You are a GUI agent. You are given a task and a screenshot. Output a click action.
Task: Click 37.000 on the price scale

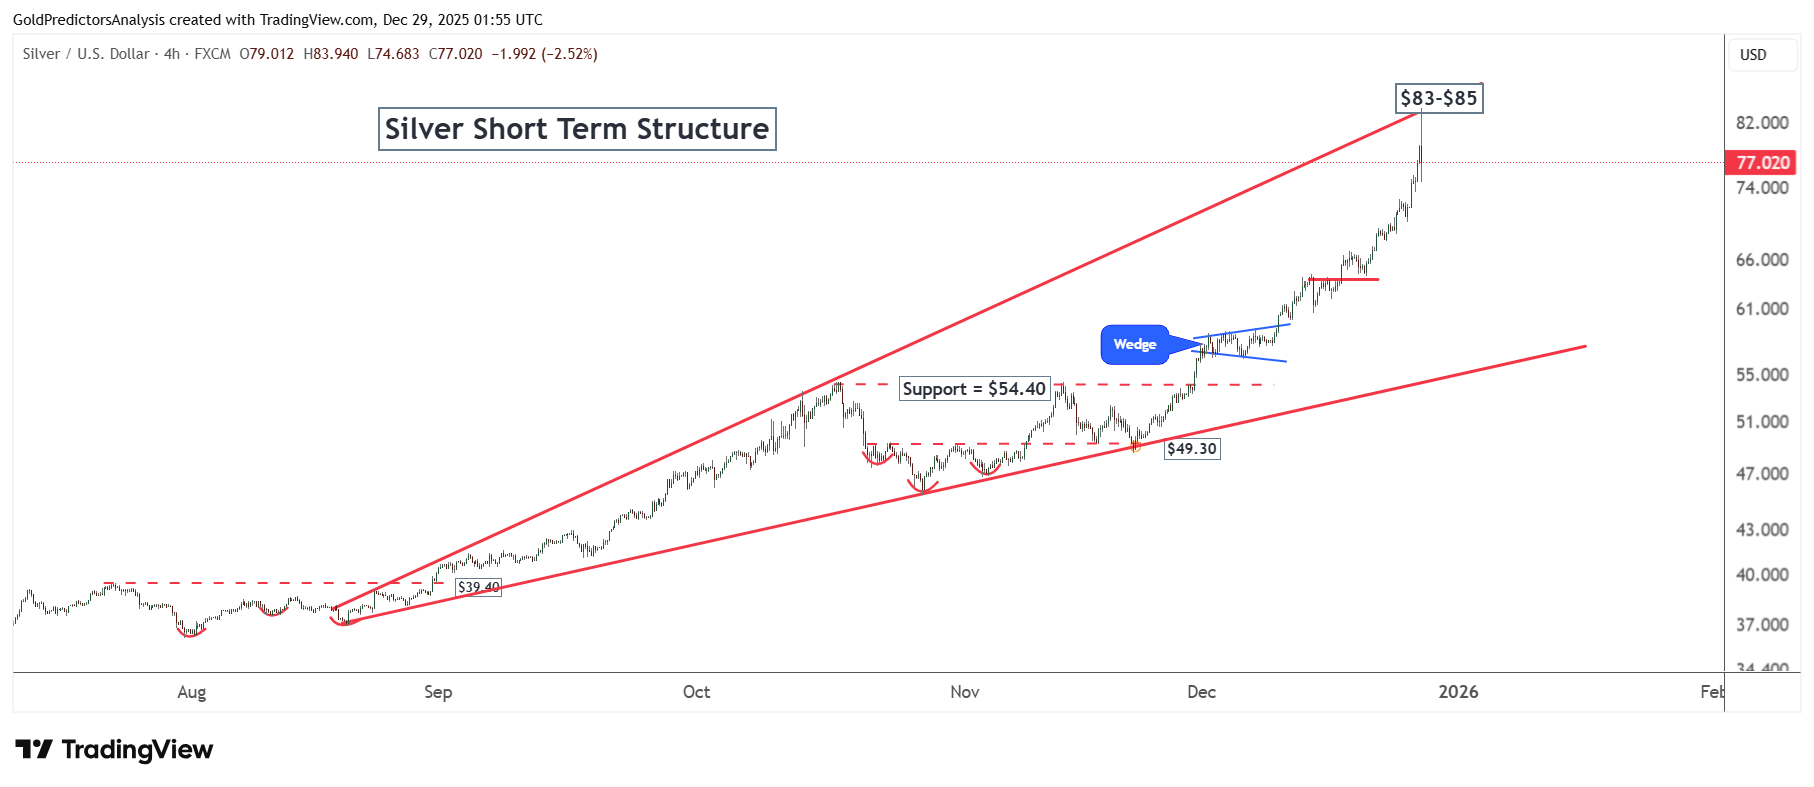click(1762, 625)
